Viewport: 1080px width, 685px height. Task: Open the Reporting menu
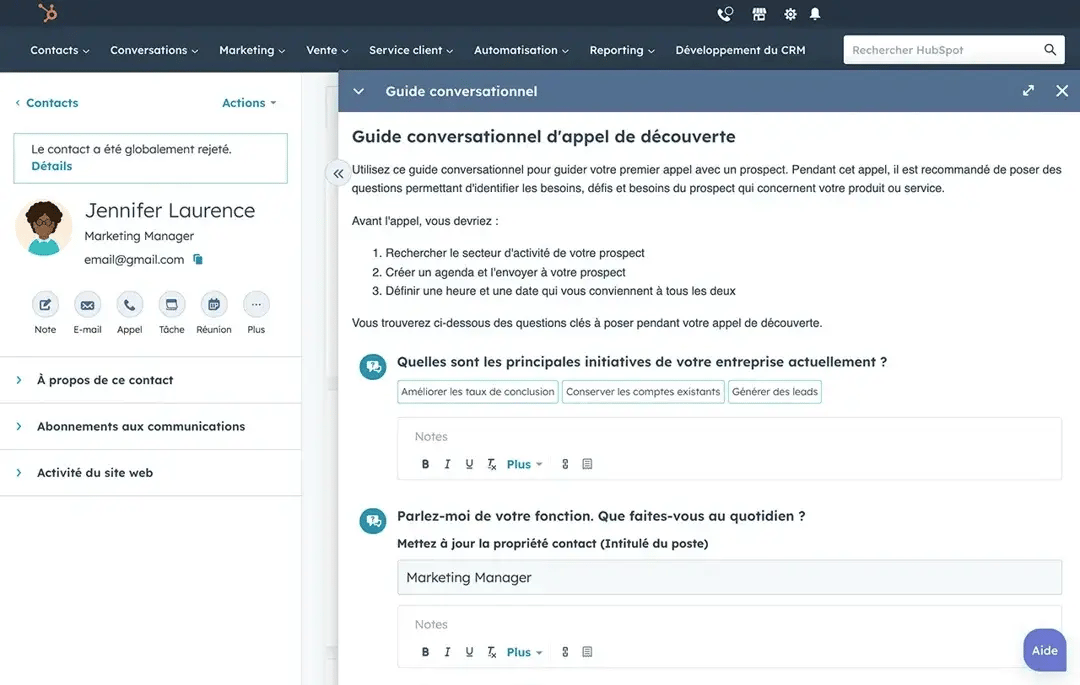click(x=621, y=50)
